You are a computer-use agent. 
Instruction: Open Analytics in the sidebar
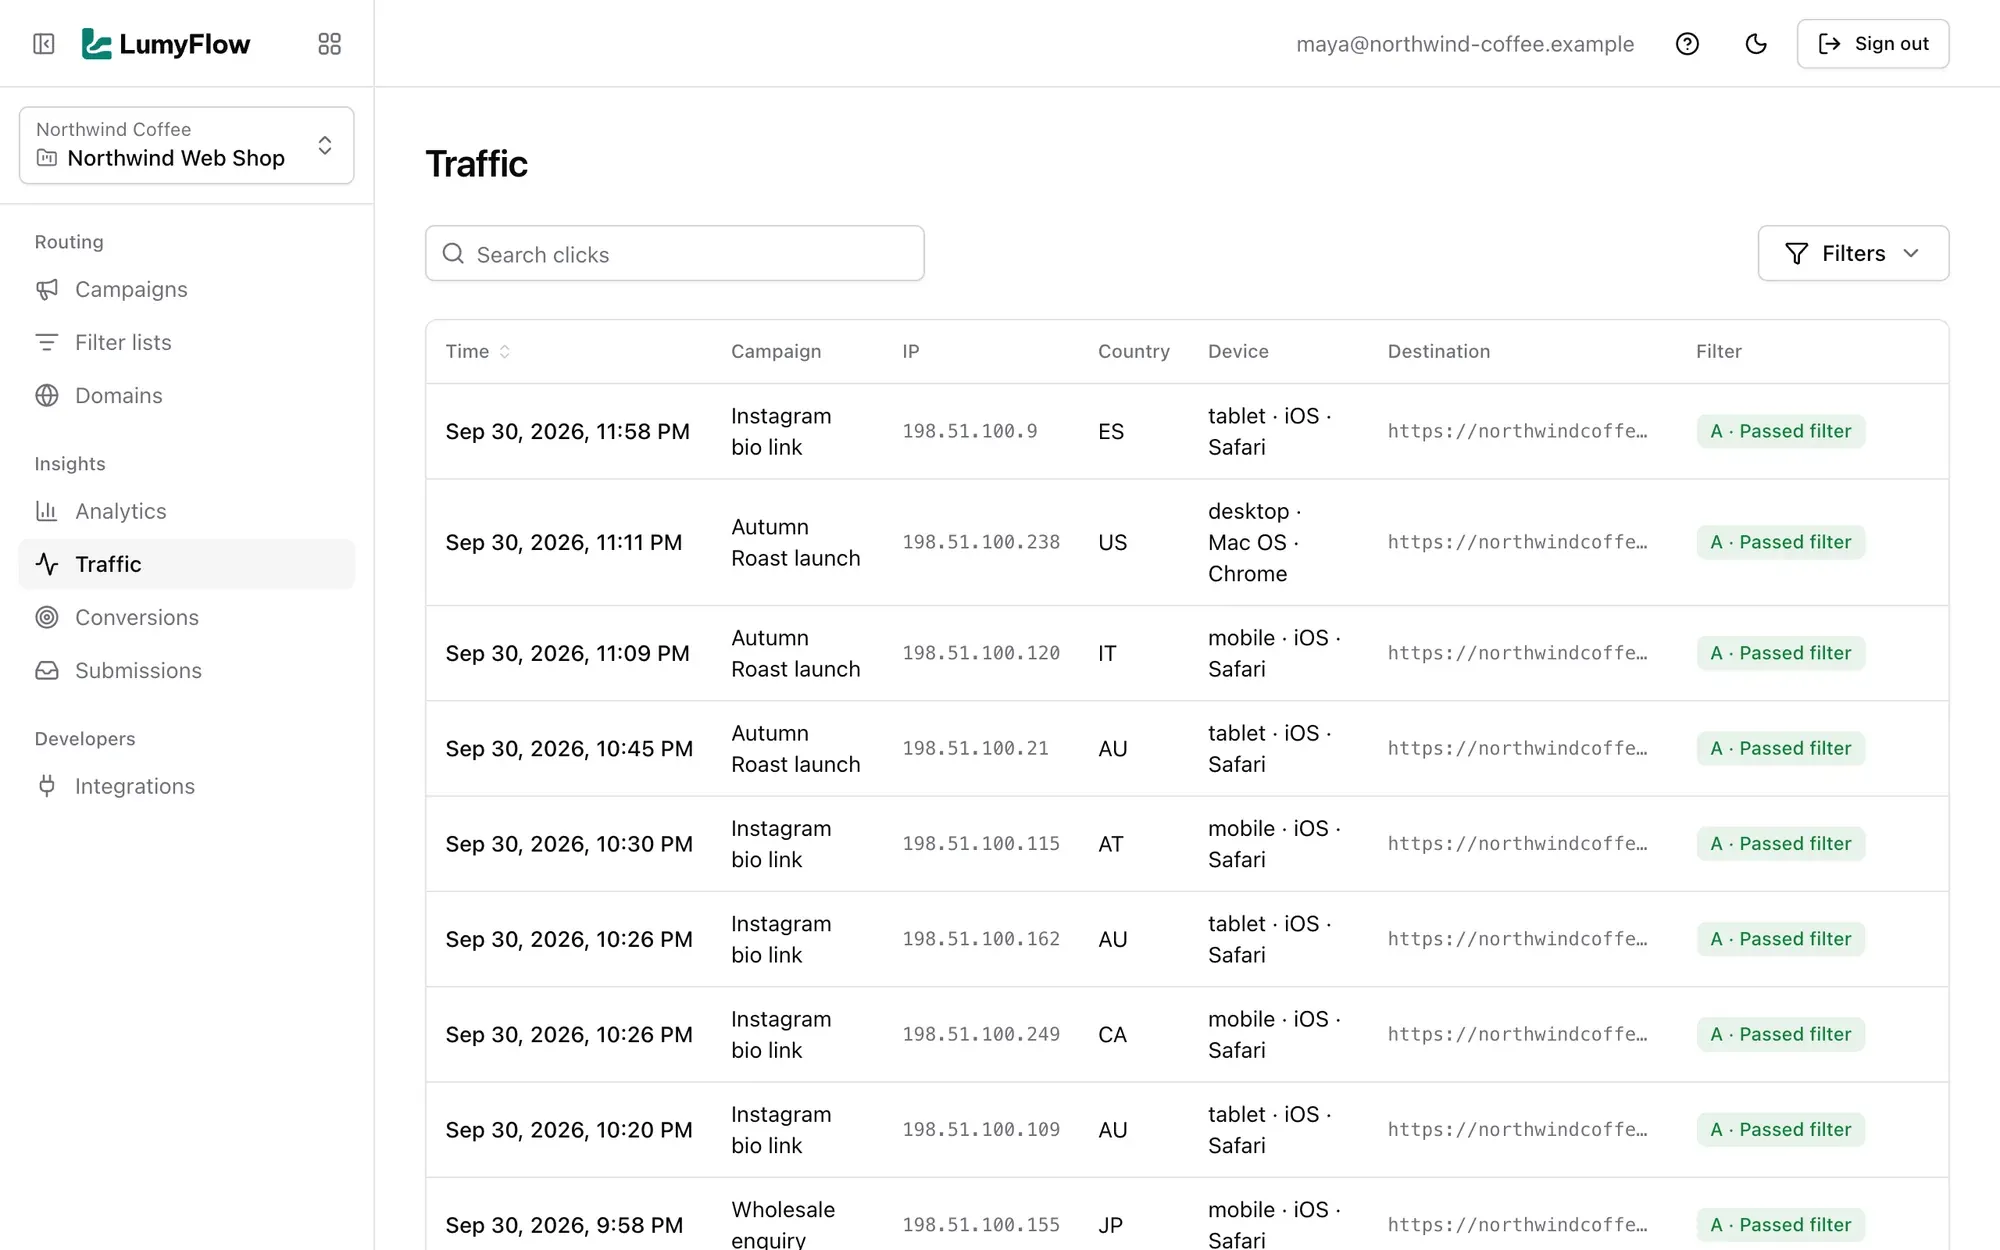click(187, 511)
